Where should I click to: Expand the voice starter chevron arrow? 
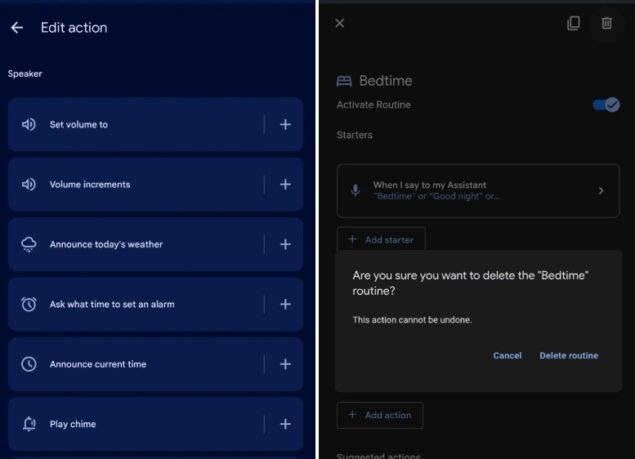(x=600, y=190)
